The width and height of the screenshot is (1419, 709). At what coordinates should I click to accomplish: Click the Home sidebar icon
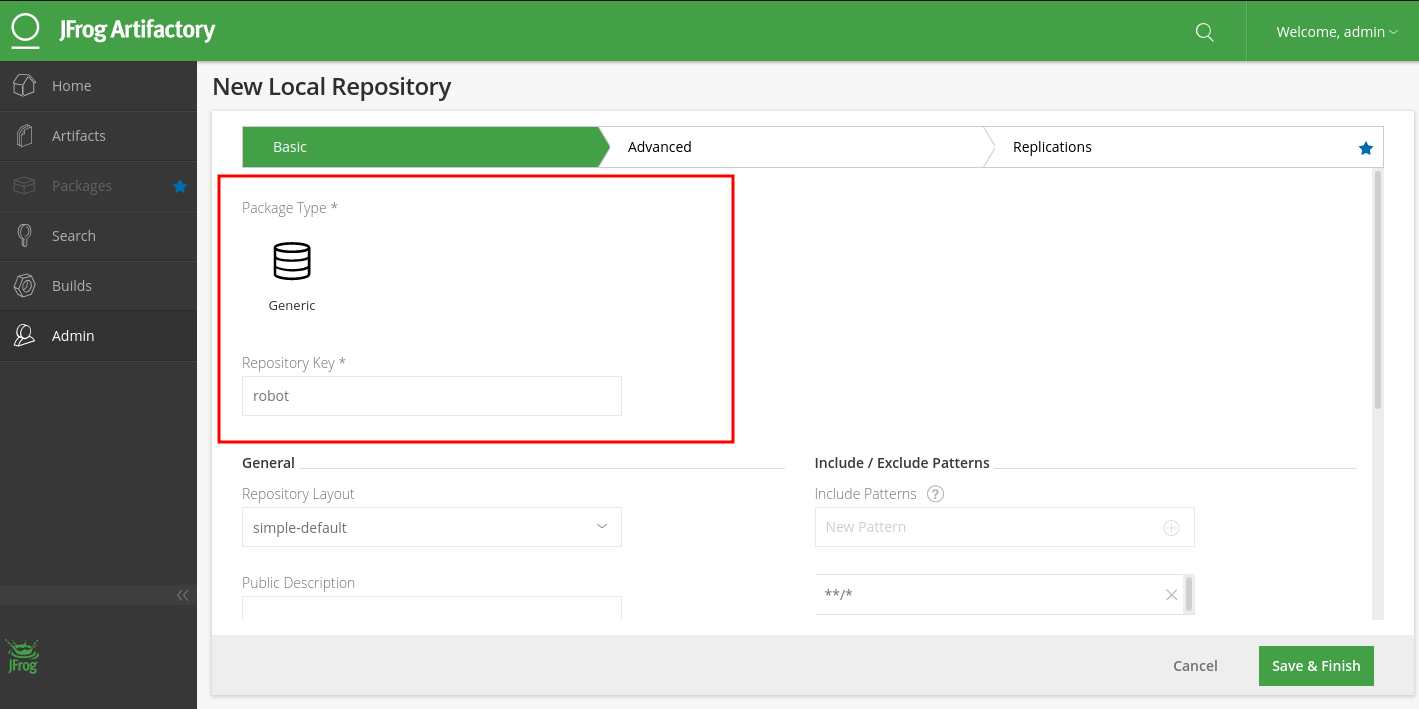coord(25,86)
